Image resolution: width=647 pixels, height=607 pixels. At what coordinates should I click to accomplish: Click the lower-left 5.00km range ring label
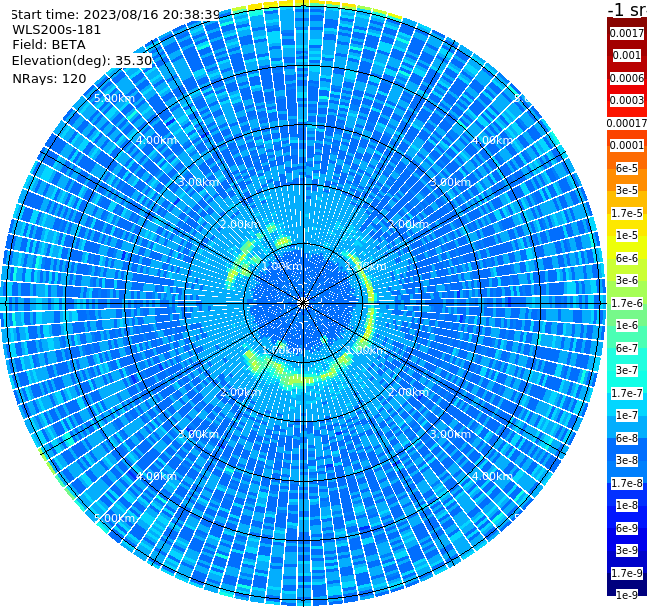pos(114,518)
